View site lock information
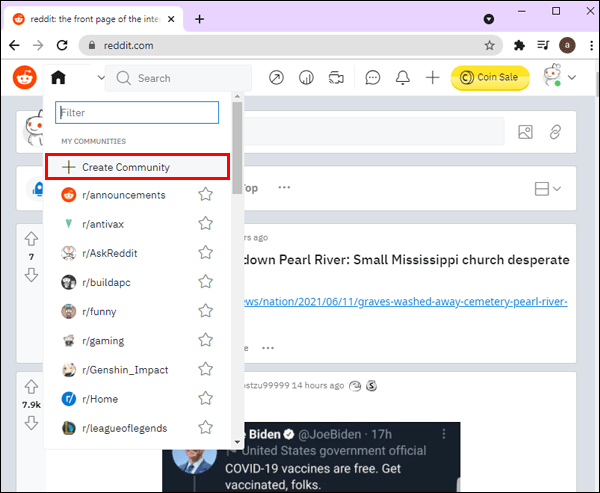Viewport: 600px width, 493px height. coord(91,46)
